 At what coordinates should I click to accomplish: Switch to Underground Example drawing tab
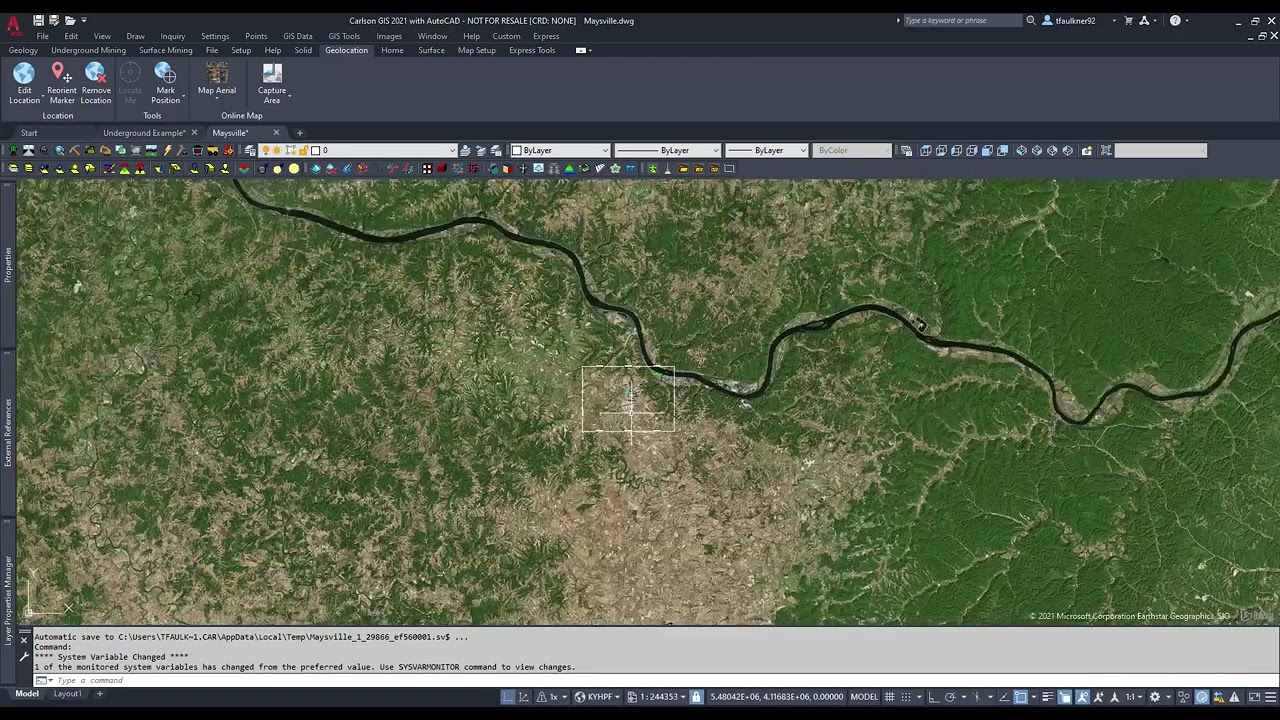143,133
